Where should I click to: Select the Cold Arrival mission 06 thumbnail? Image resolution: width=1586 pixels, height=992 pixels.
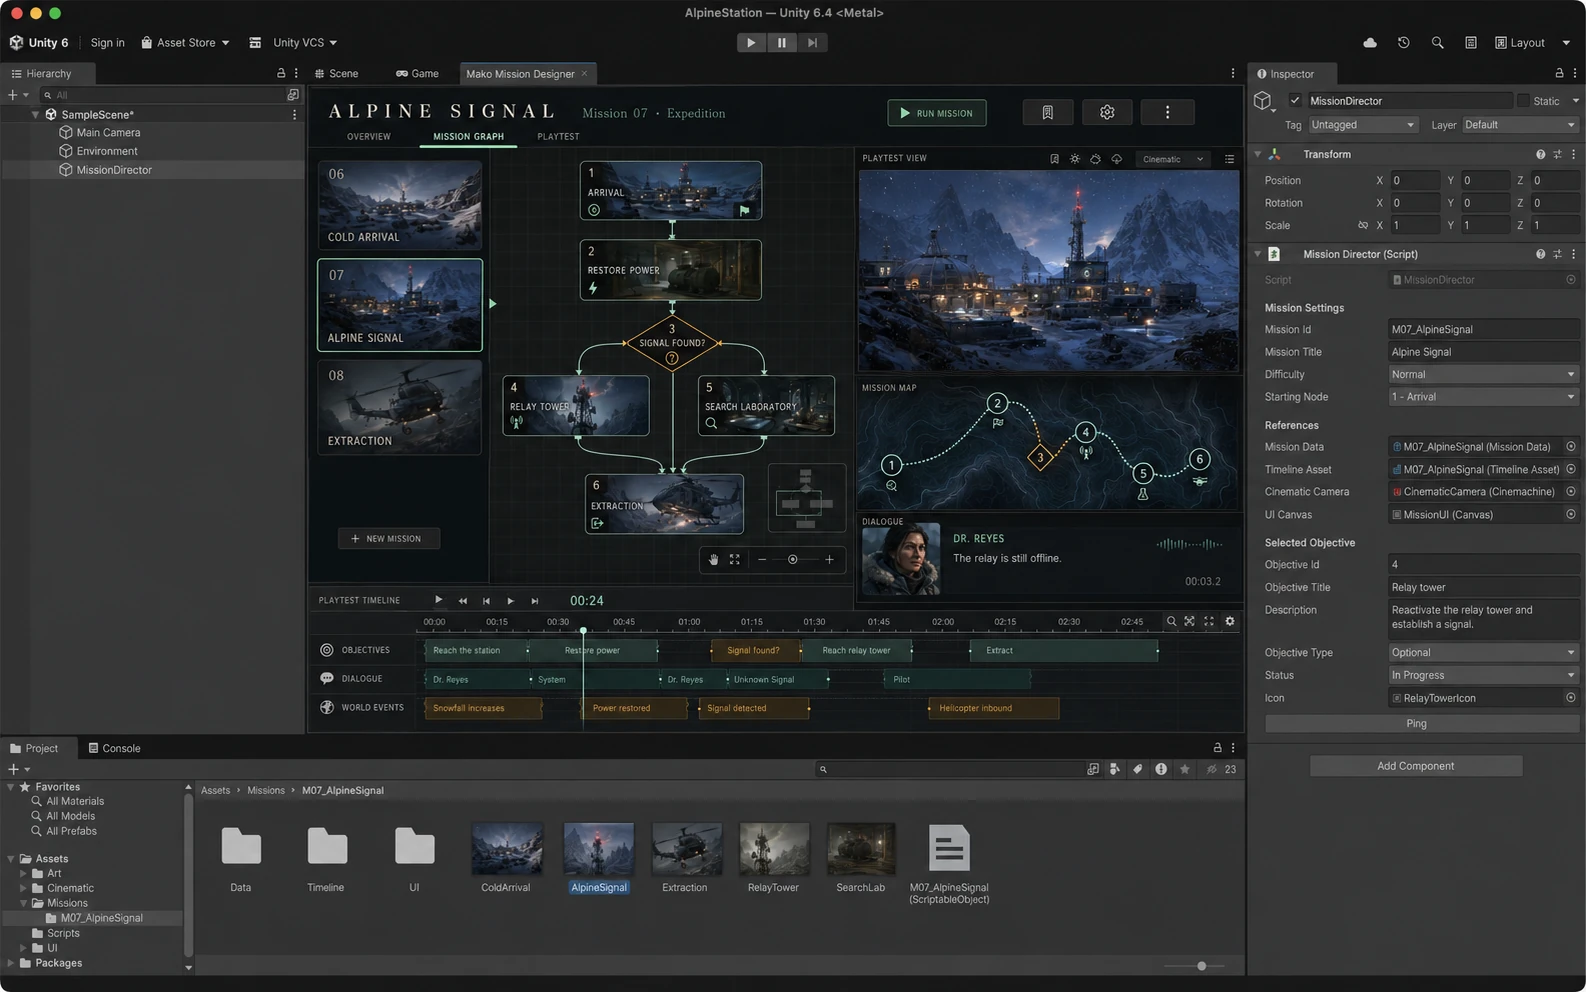coord(400,205)
